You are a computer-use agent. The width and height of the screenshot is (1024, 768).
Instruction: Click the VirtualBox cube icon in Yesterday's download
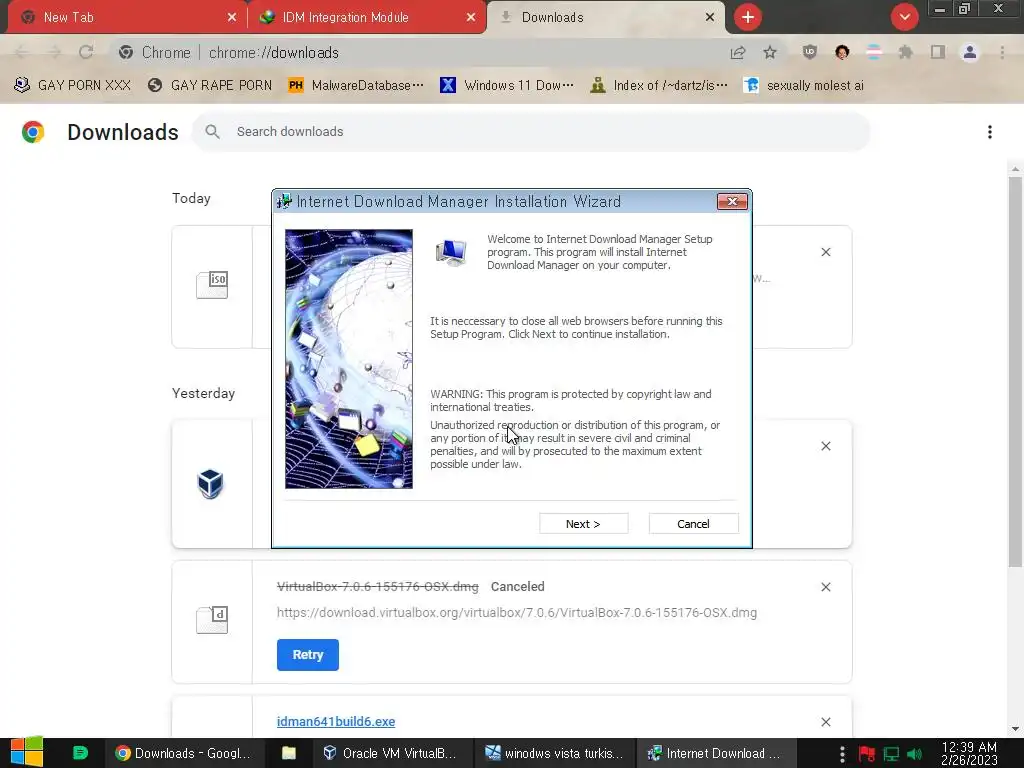210,484
